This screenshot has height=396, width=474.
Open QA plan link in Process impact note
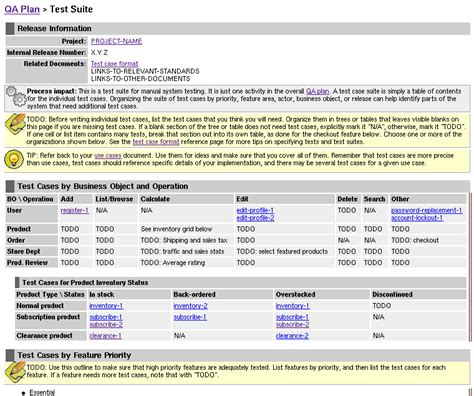pyautogui.click(x=317, y=91)
